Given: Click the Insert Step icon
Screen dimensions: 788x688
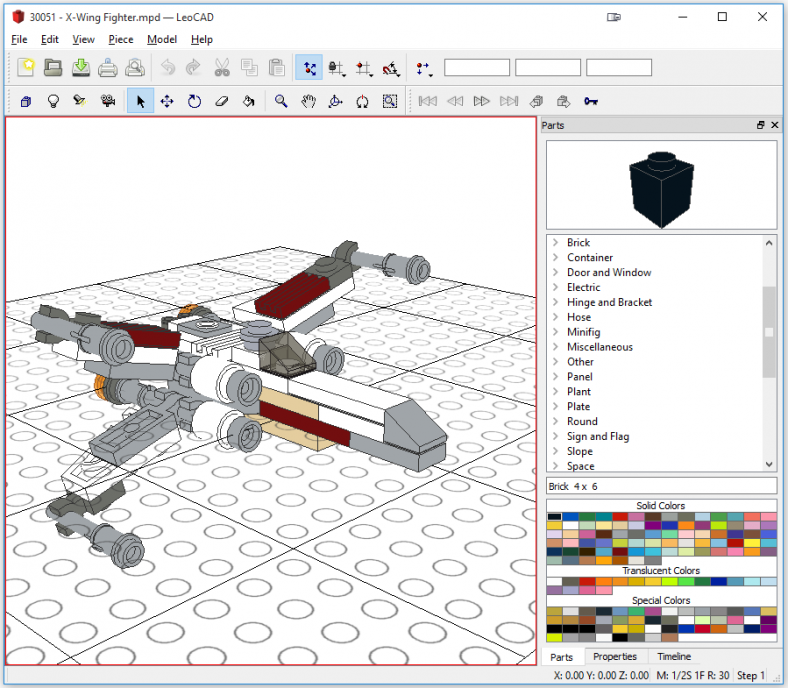Looking at the screenshot, I should [x=536, y=102].
